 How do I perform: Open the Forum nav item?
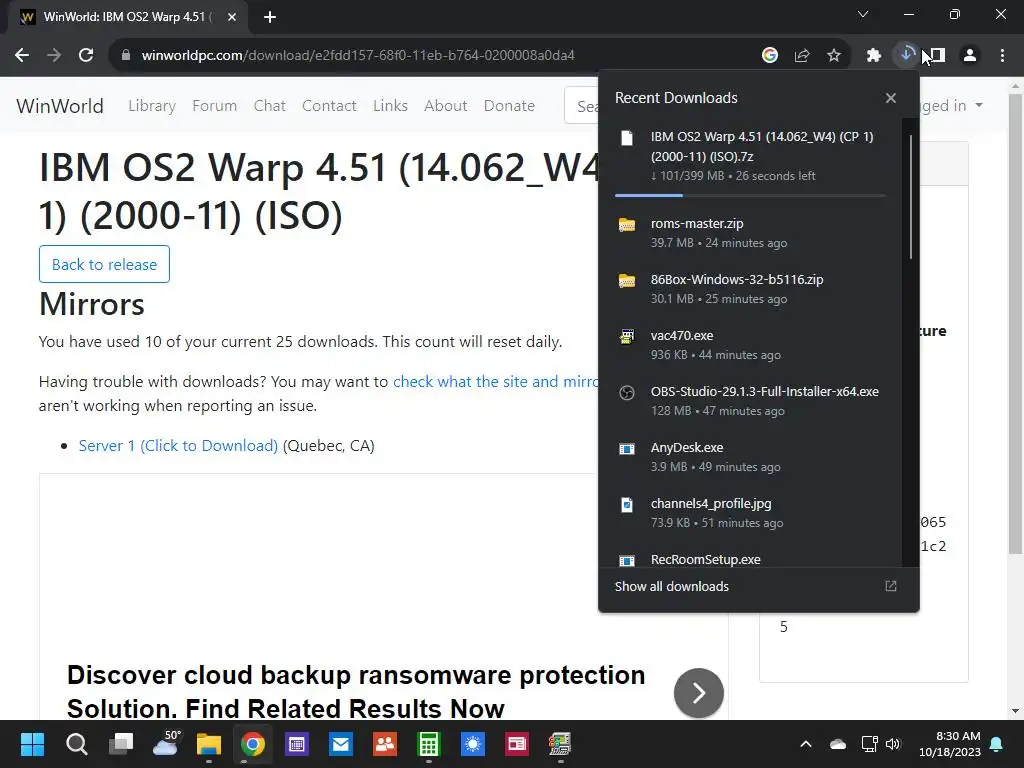tap(214, 106)
